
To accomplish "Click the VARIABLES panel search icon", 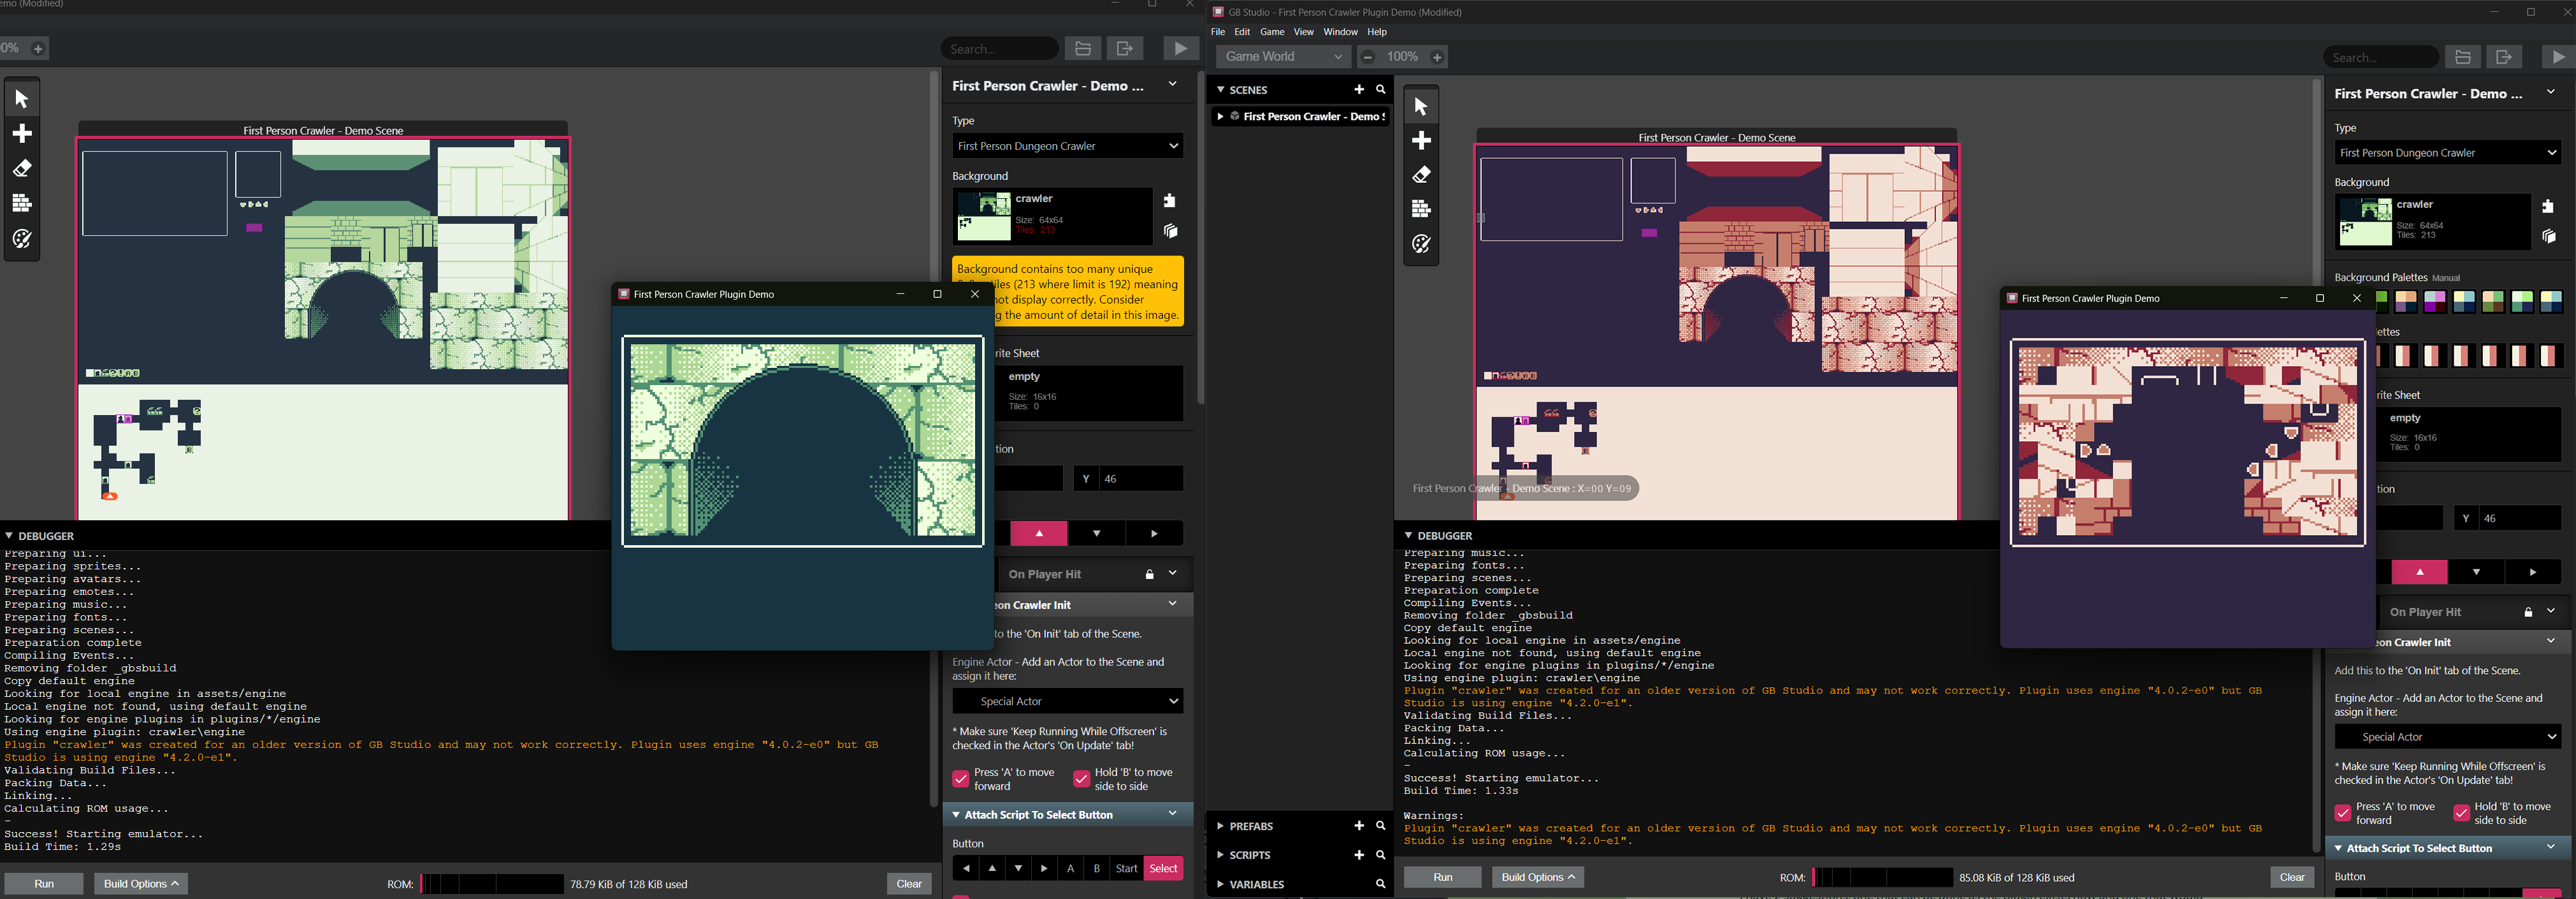I will [1380, 884].
